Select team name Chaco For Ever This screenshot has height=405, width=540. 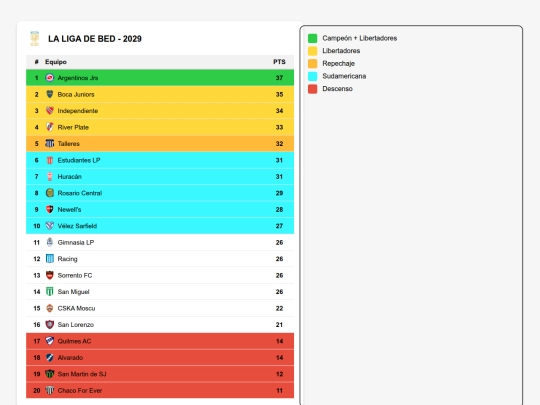coord(80,391)
